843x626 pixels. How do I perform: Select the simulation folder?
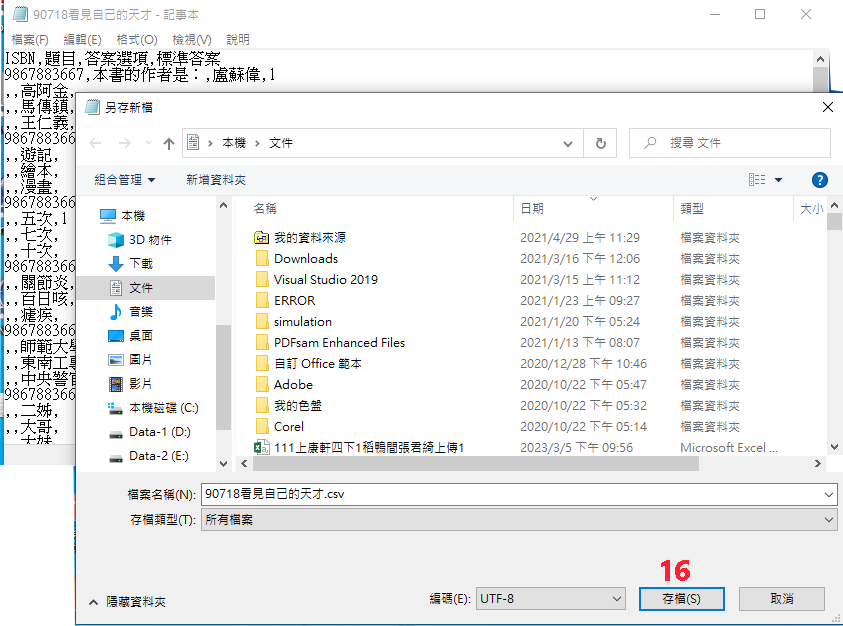[293, 322]
